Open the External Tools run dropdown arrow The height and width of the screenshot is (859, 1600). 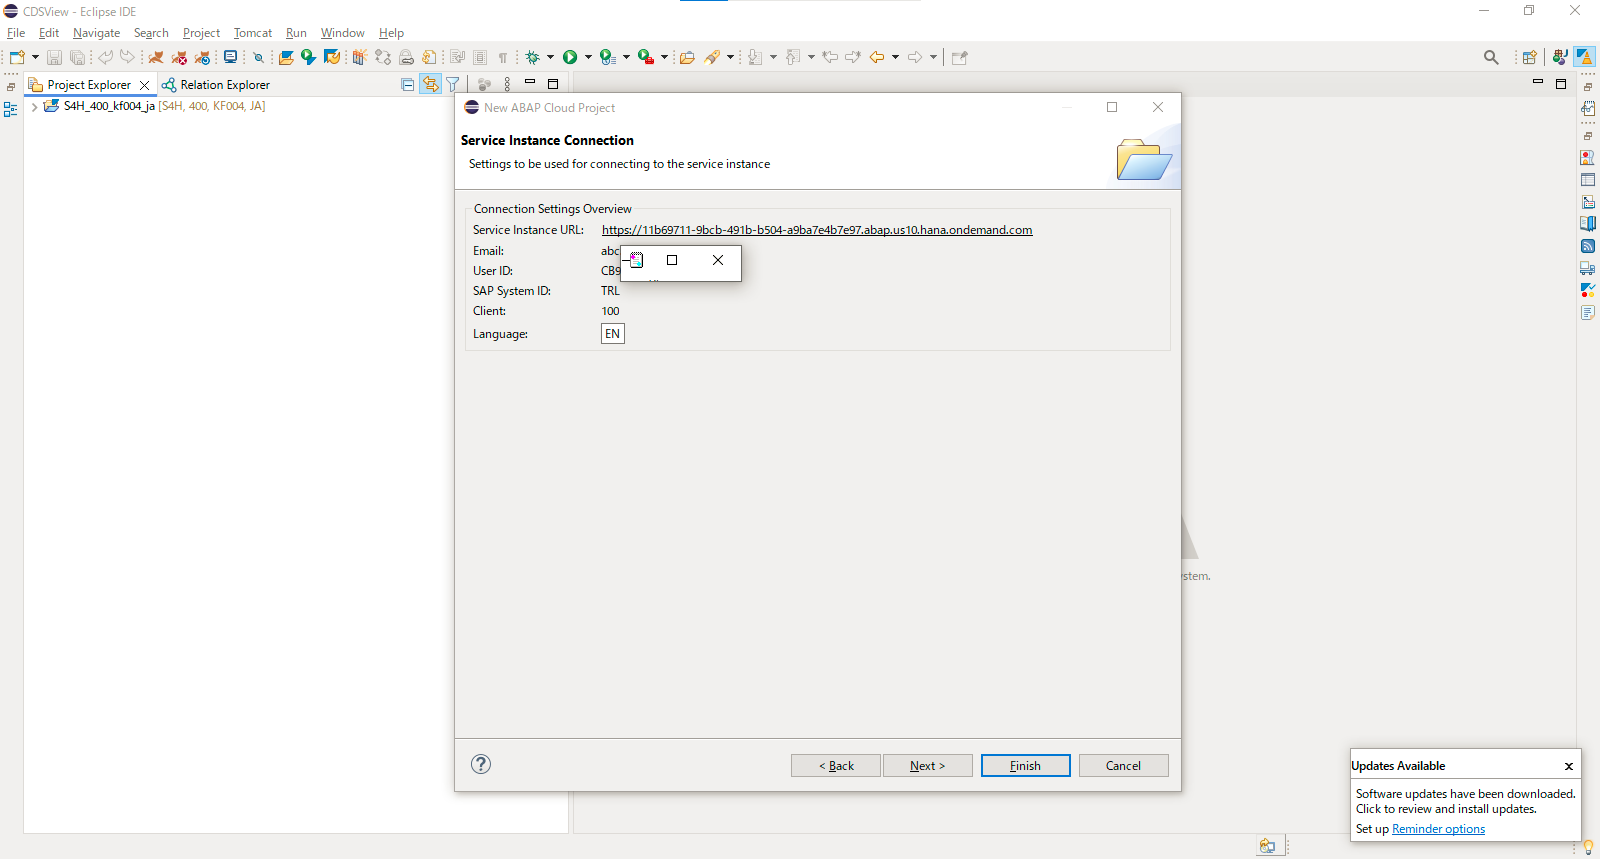pos(664,57)
